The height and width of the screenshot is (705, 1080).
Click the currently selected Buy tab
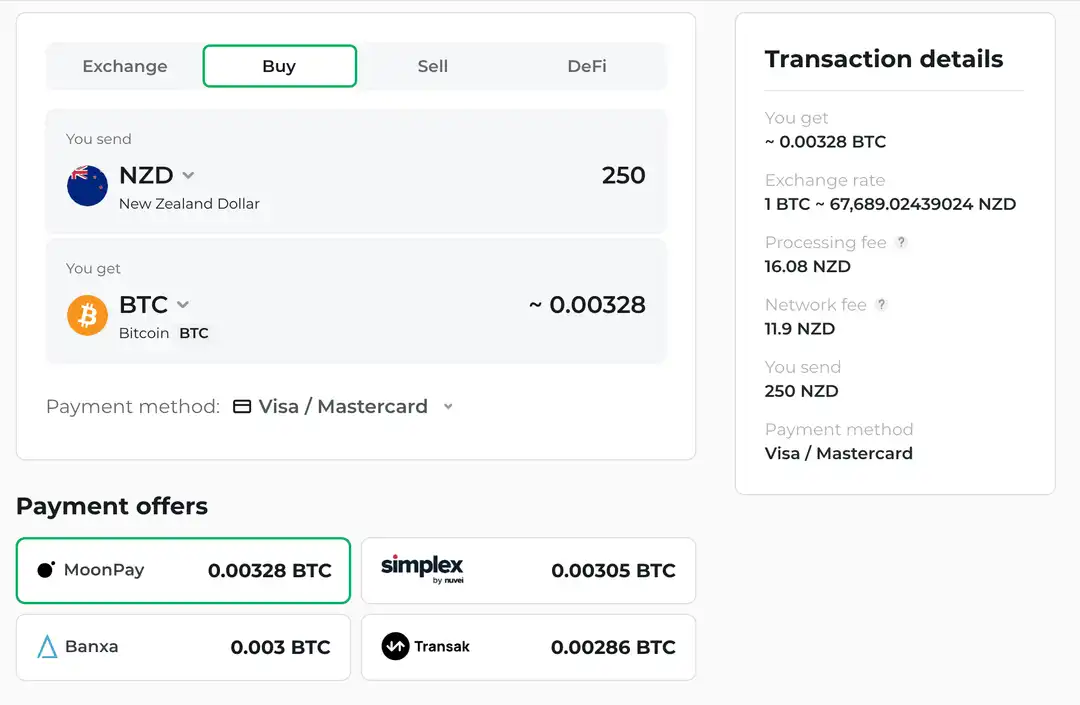point(279,66)
